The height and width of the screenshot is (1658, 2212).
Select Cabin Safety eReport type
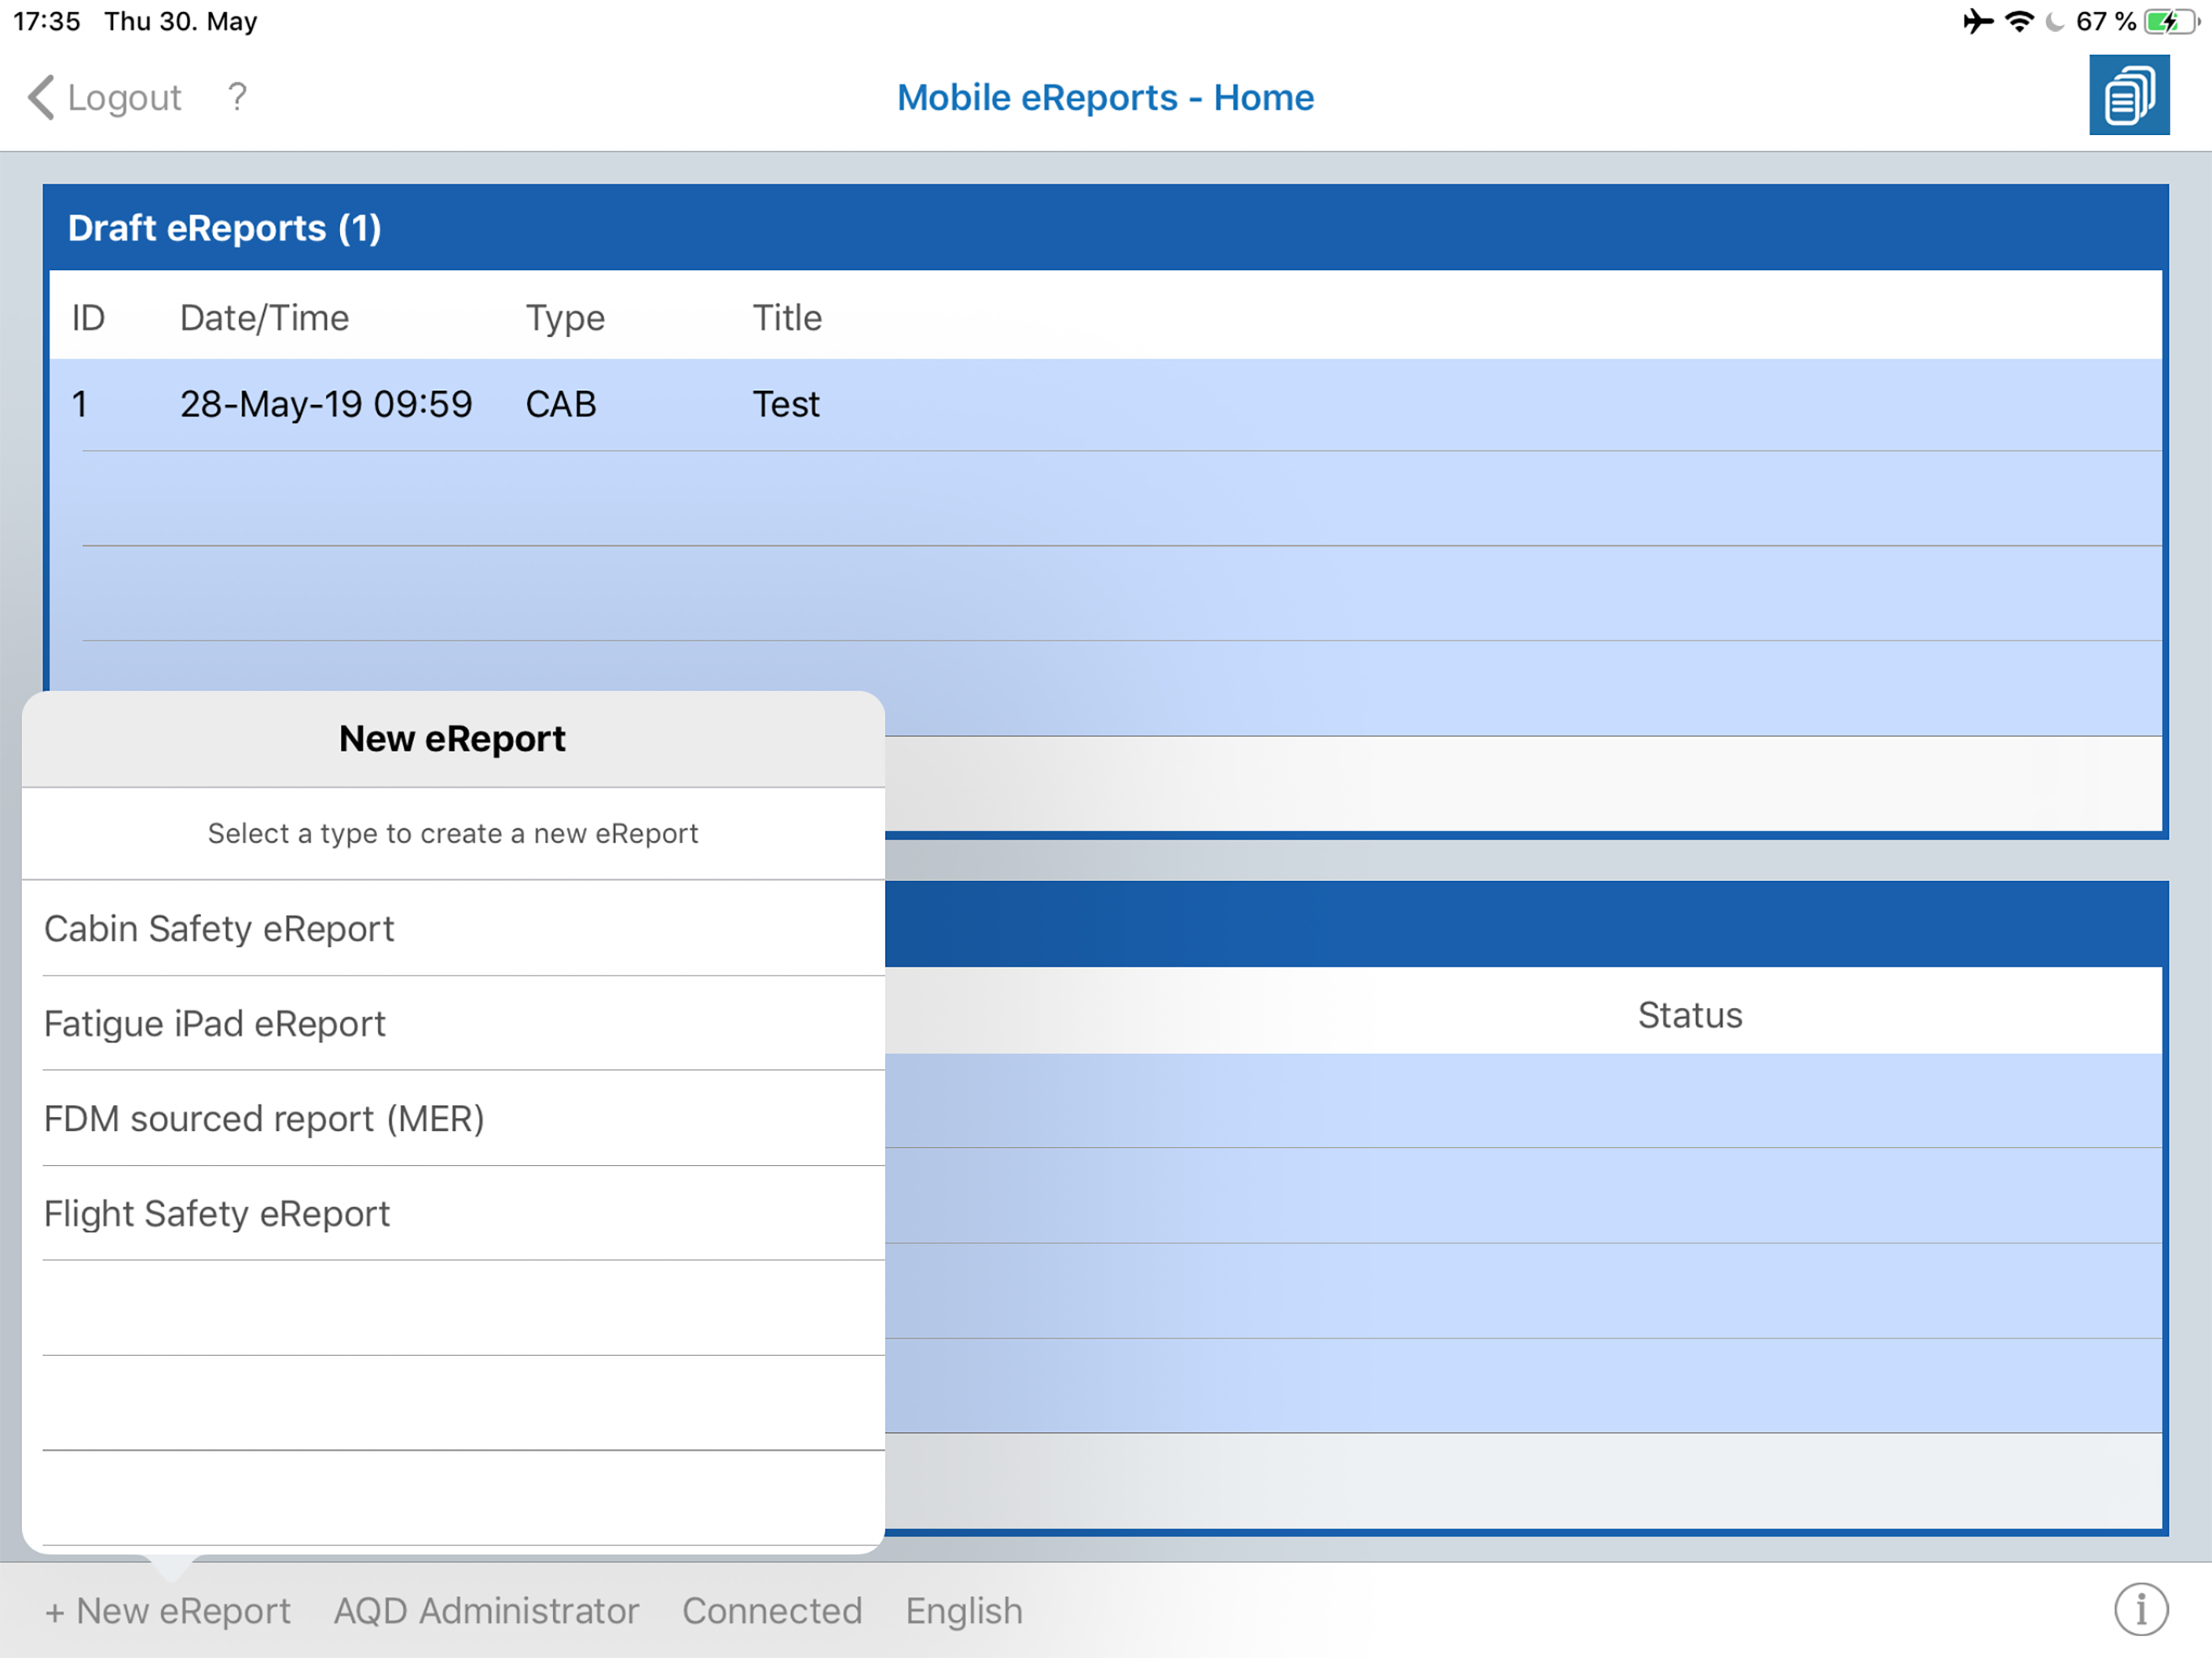coord(453,929)
